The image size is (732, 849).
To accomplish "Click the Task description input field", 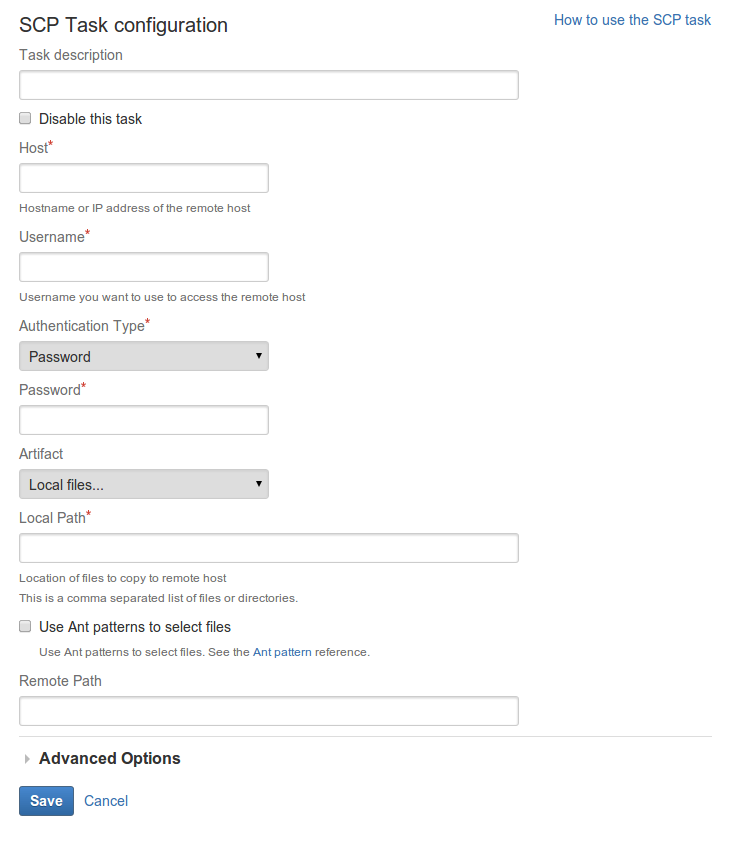I will pyautogui.click(x=269, y=85).
